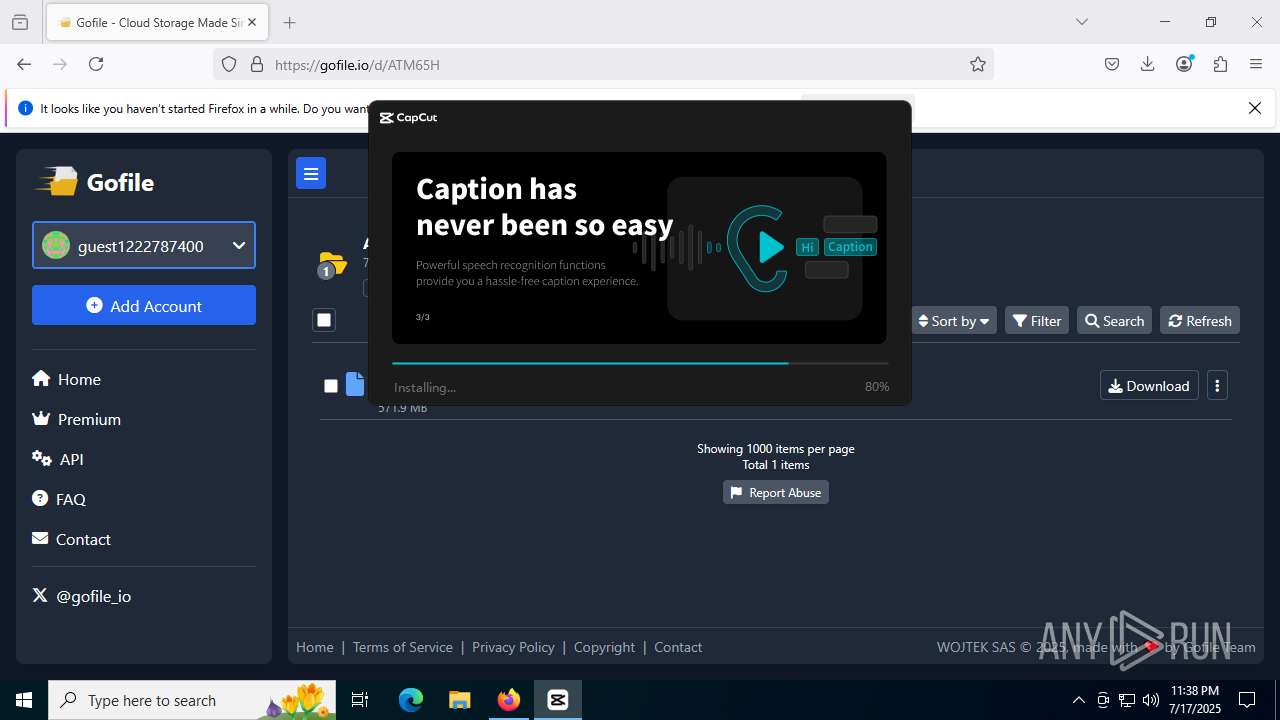Open Contact in sidebar

pos(71,539)
